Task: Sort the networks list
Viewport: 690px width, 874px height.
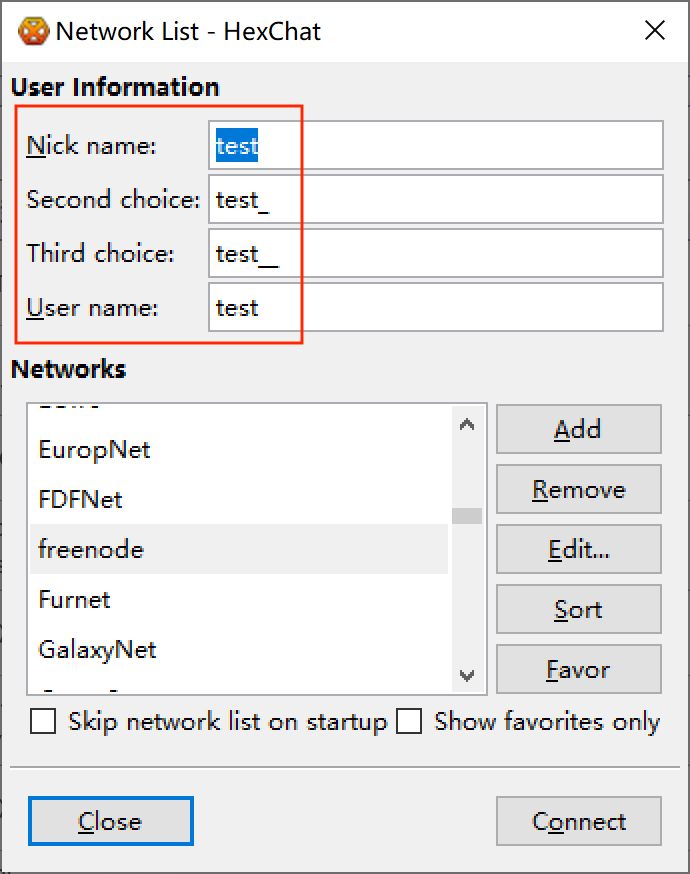Action: pyautogui.click(x=578, y=610)
